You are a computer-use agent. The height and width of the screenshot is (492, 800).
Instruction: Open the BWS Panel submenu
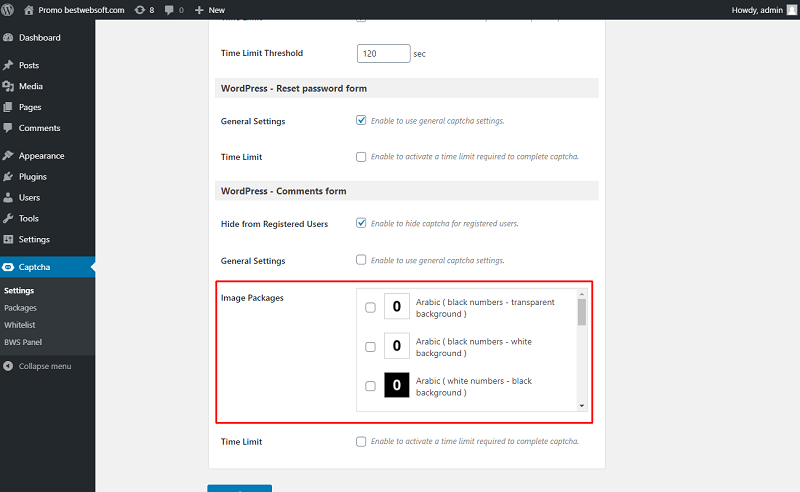coord(23,342)
